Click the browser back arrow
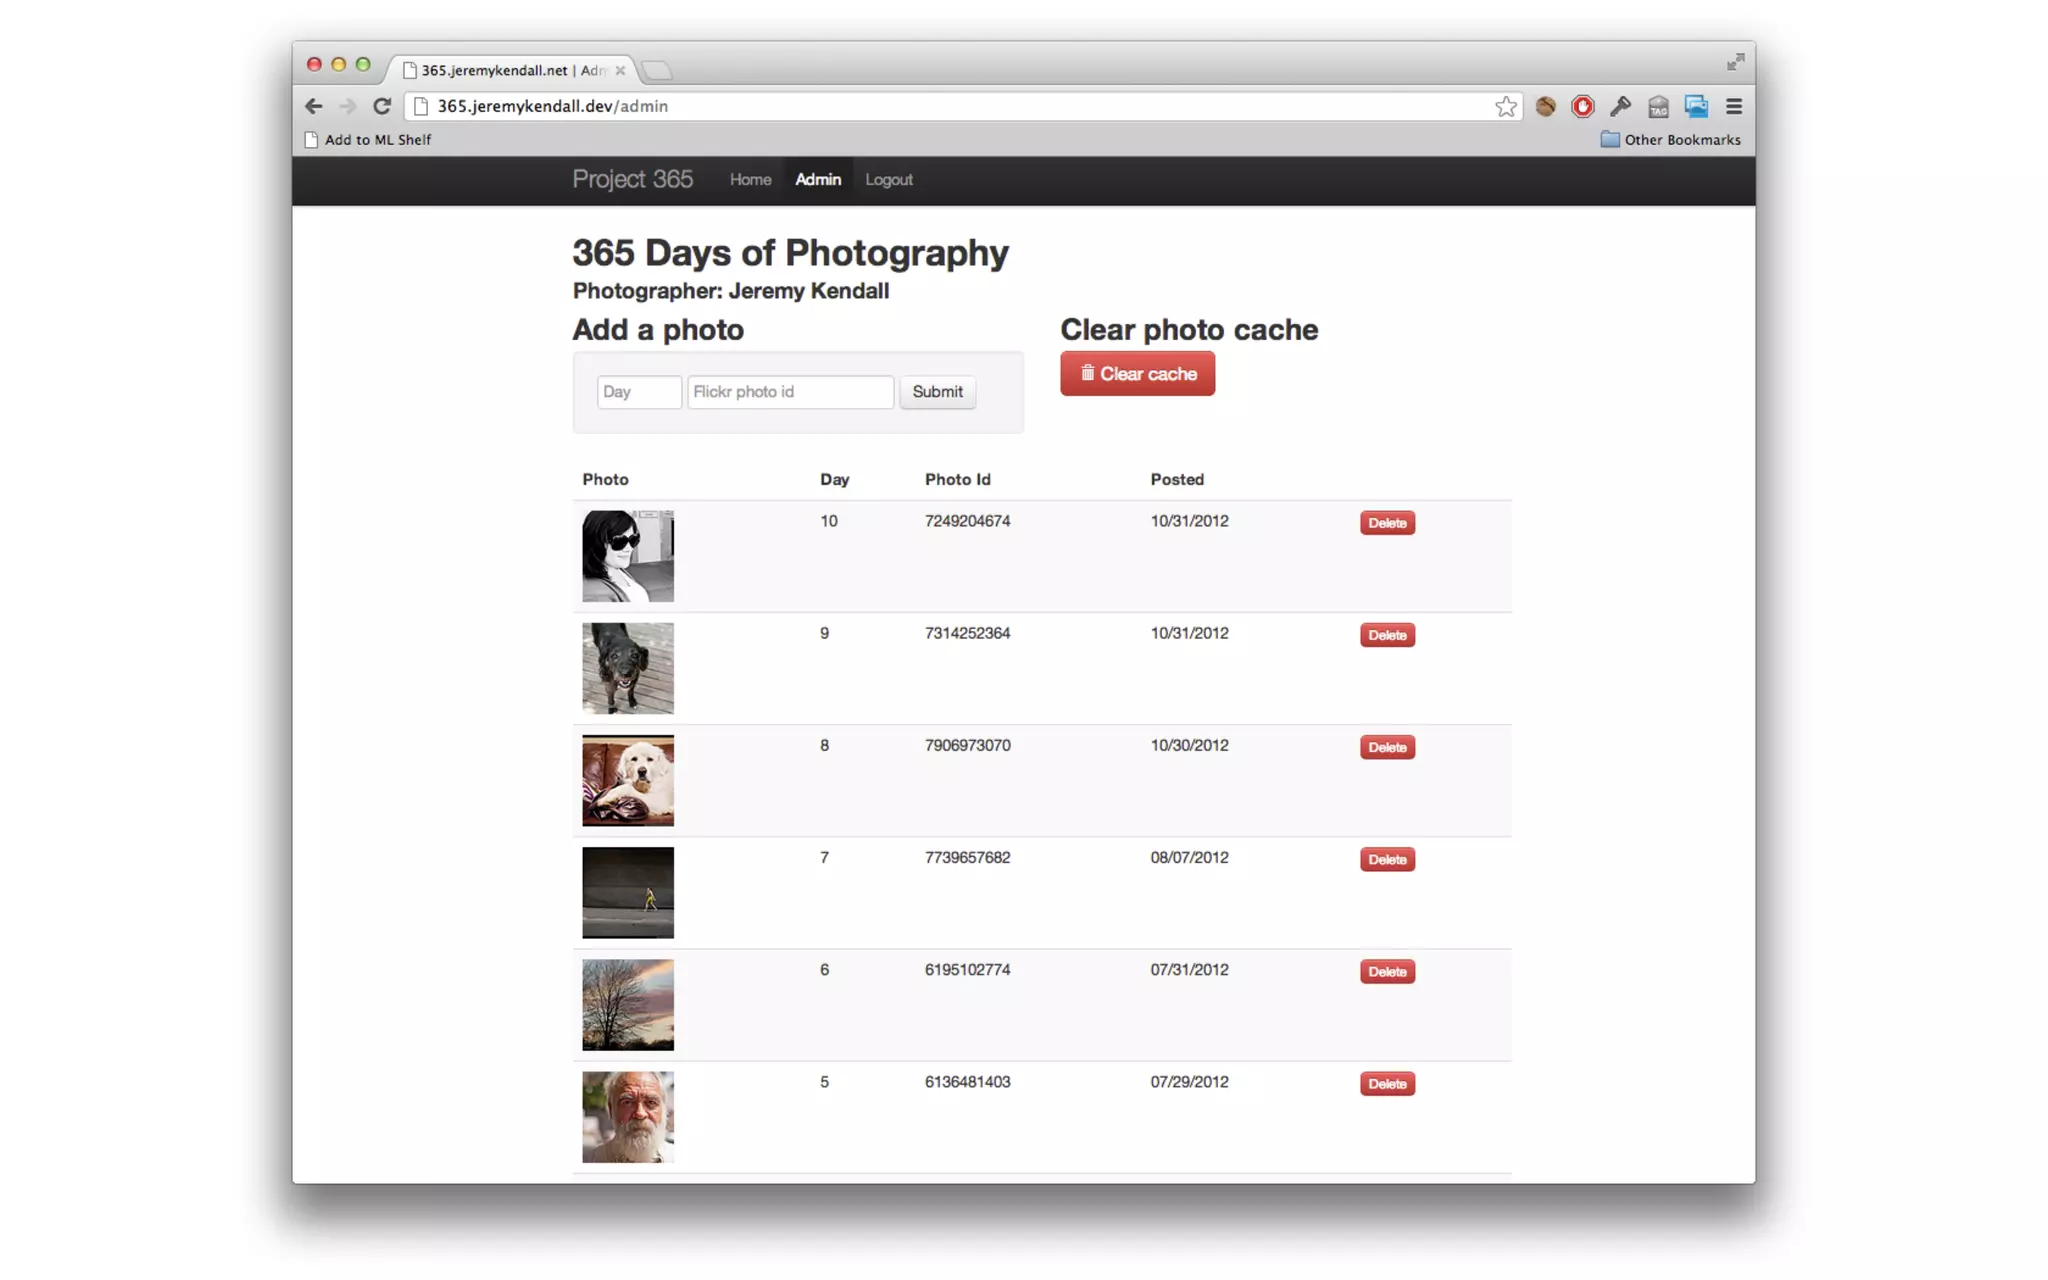The height and width of the screenshot is (1280, 2048). pyautogui.click(x=314, y=106)
